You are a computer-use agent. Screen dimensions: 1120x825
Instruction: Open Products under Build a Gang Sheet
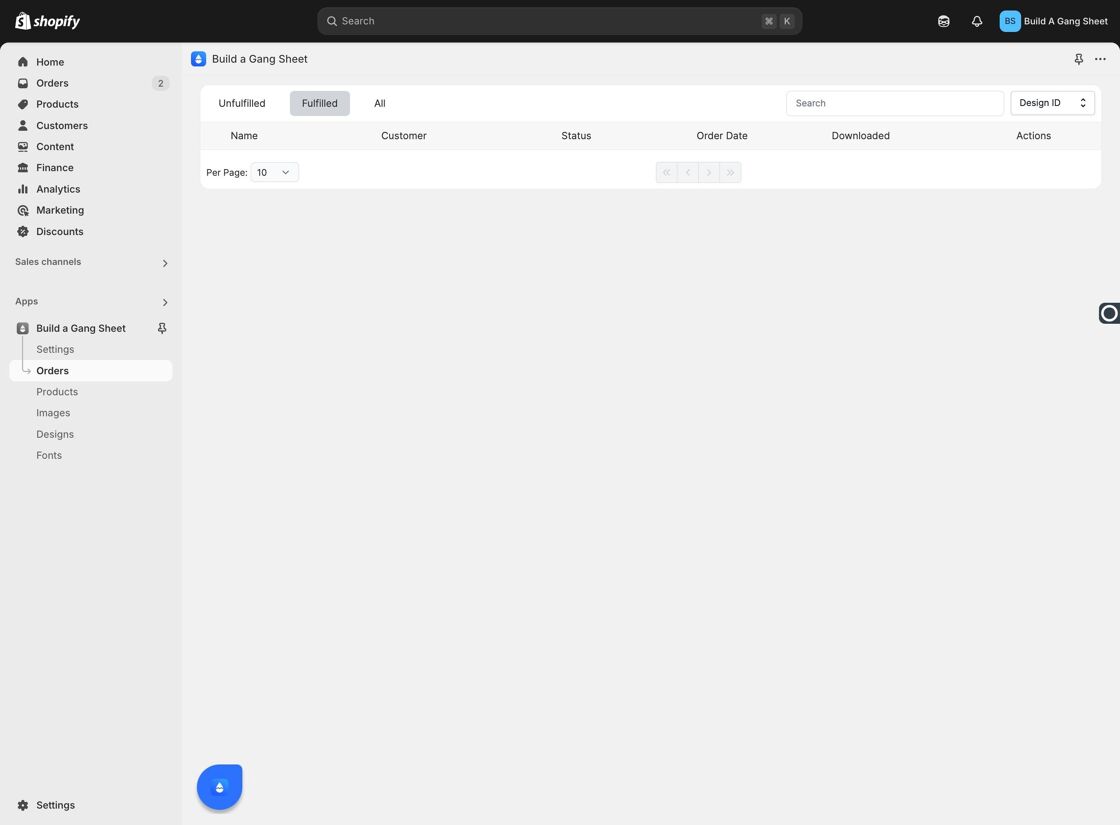pyautogui.click(x=57, y=391)
